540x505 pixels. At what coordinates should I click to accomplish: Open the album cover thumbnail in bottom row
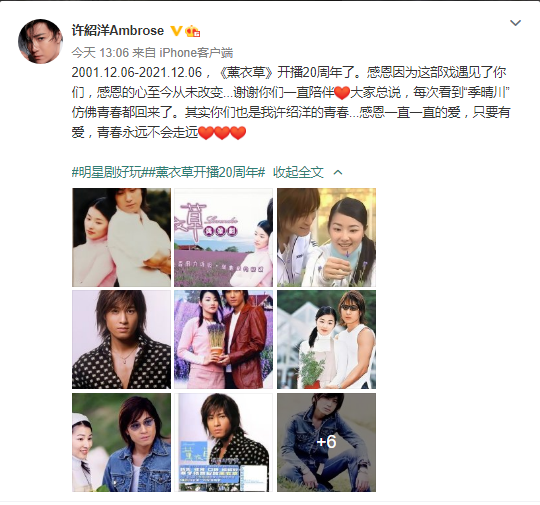(x=224, y=442)
